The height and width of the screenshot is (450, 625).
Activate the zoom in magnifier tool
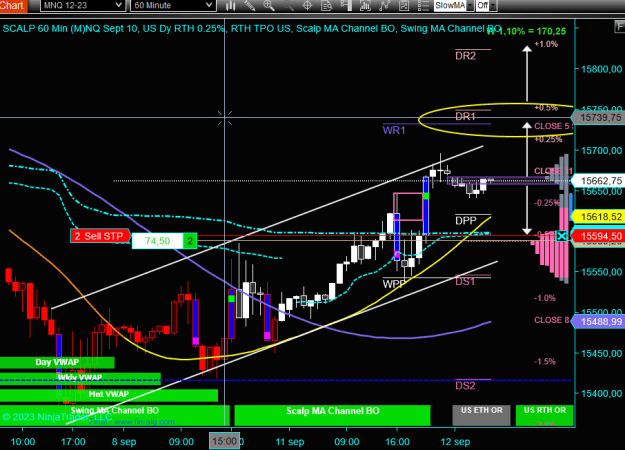(x=269, y=5)
